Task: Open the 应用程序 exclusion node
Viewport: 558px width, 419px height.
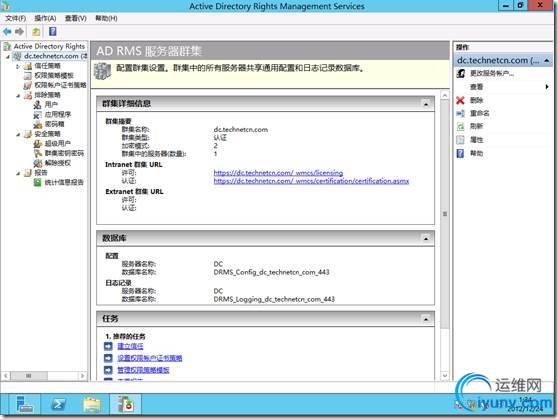Action: [58, 114]
